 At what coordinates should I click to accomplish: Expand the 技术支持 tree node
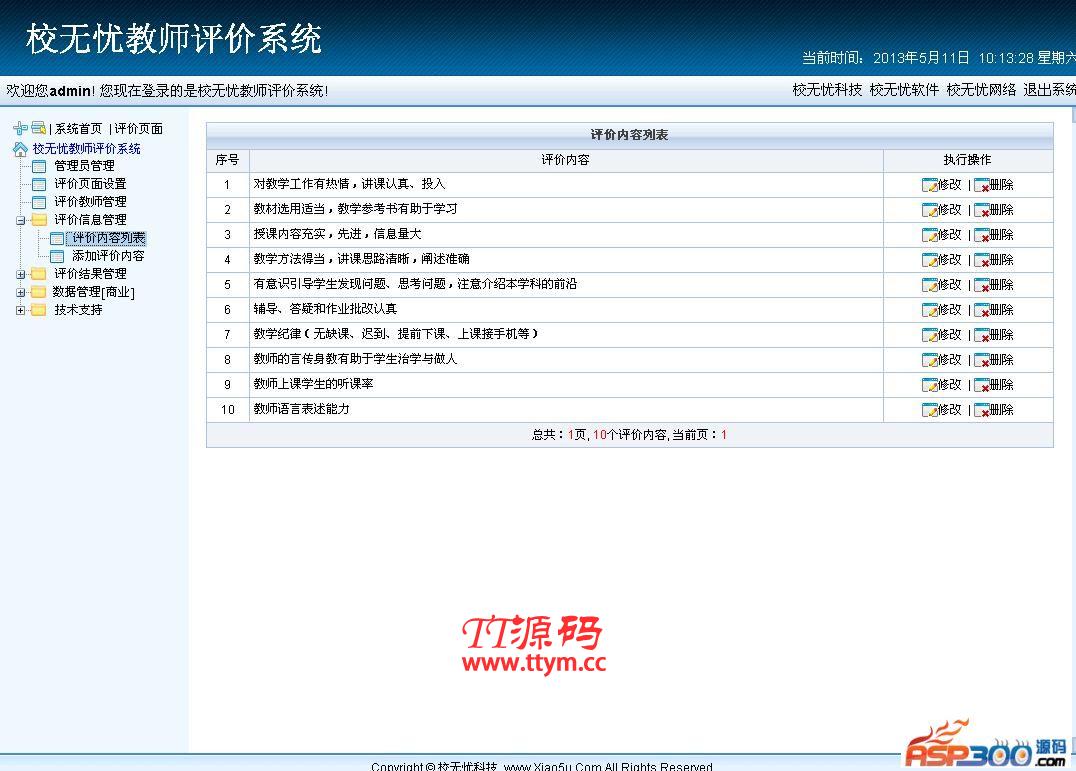pyautogui.click(x=21, y=310)
